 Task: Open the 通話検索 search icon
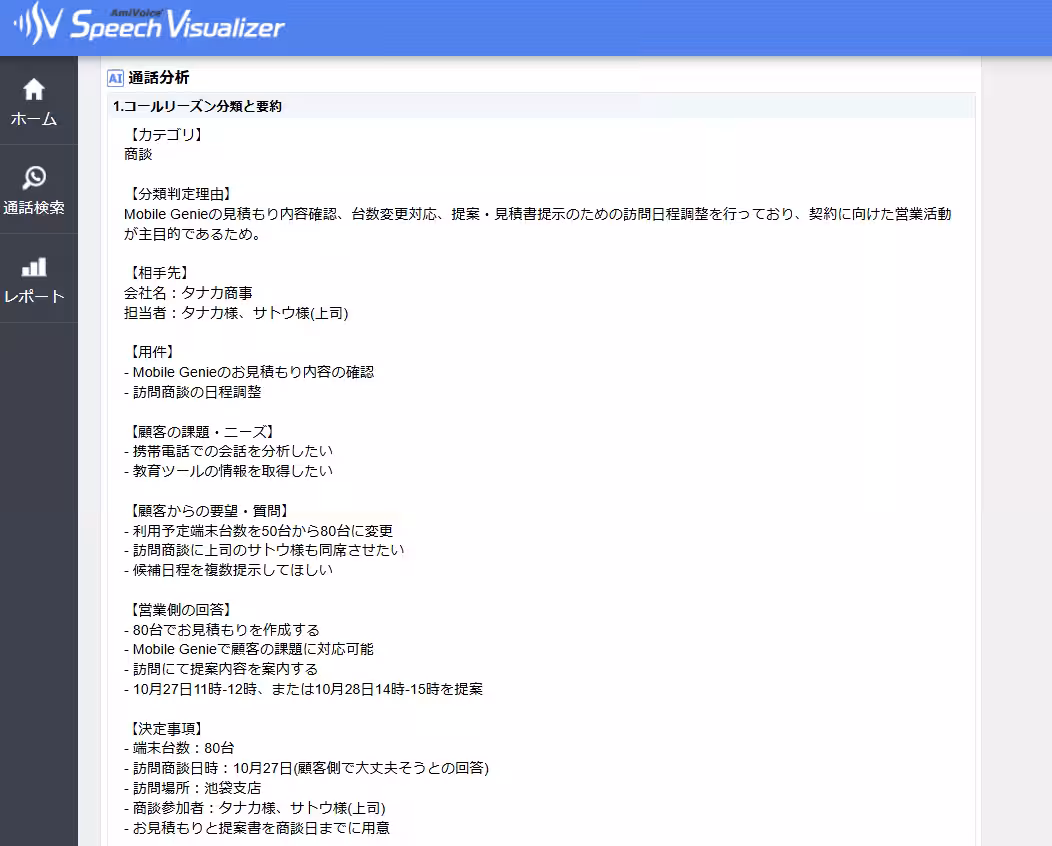[x=34, y=178]
